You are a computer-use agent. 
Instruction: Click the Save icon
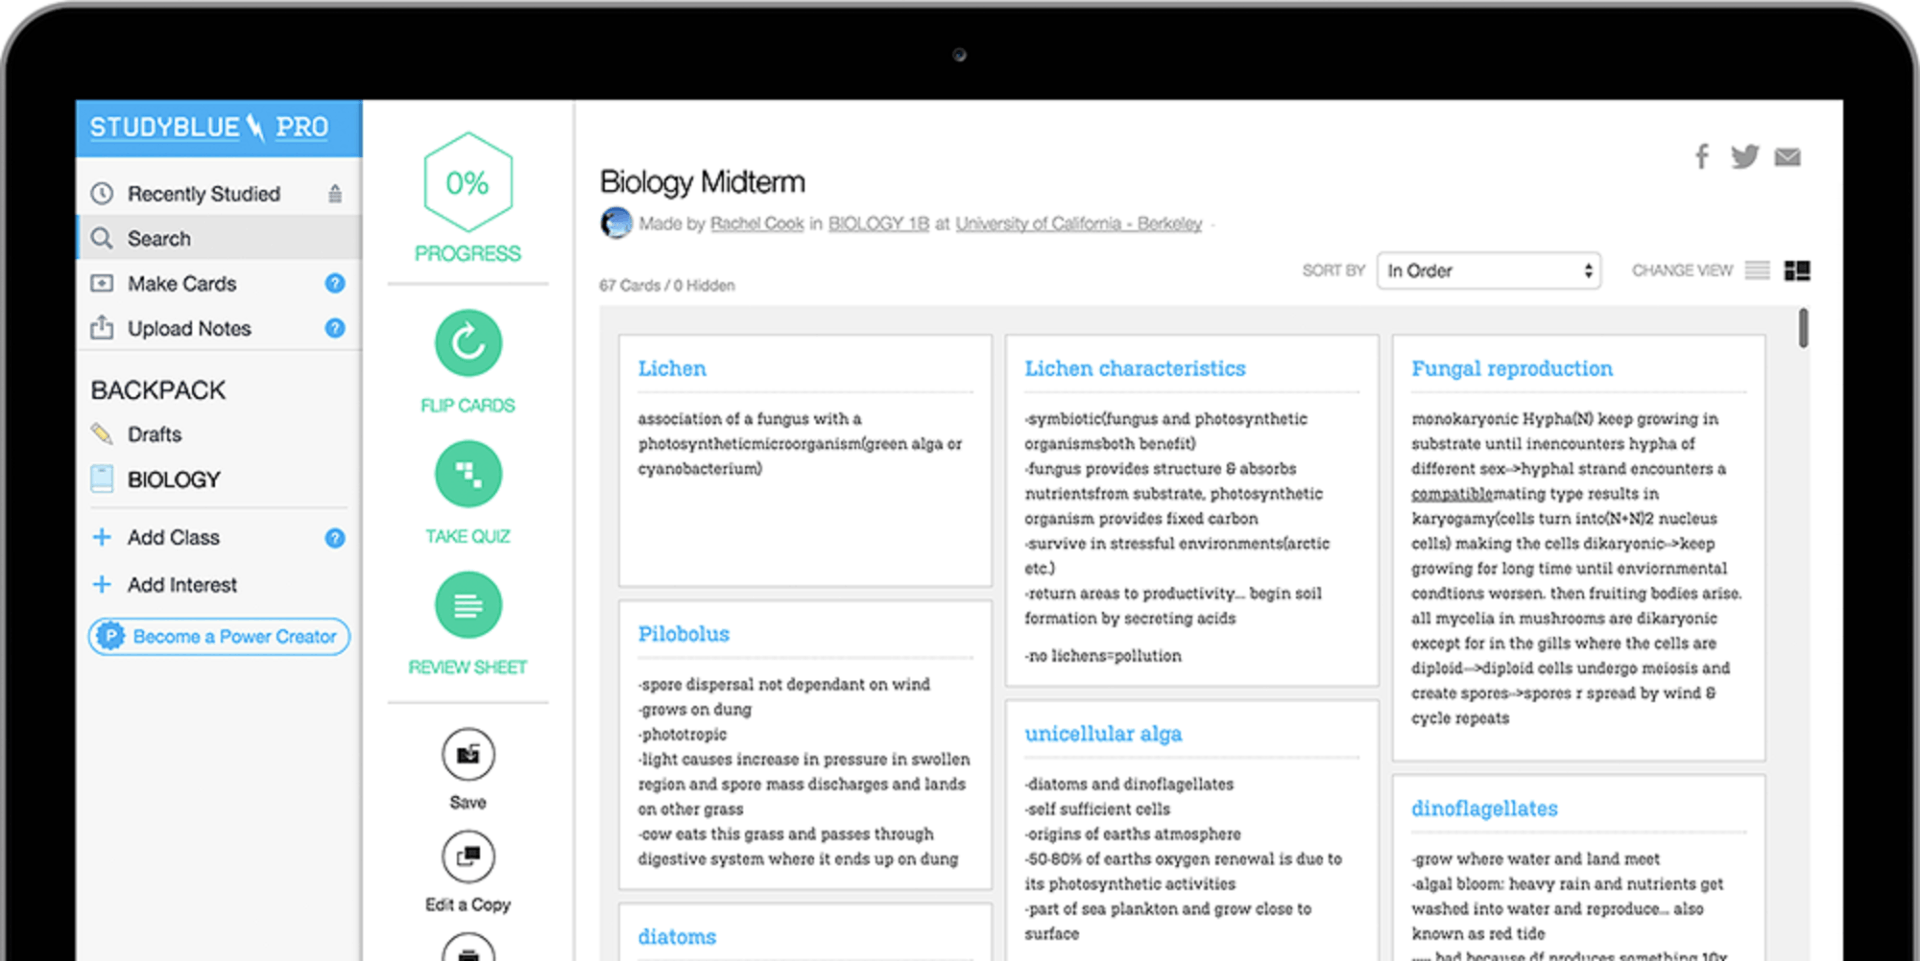tap(468, 755)
